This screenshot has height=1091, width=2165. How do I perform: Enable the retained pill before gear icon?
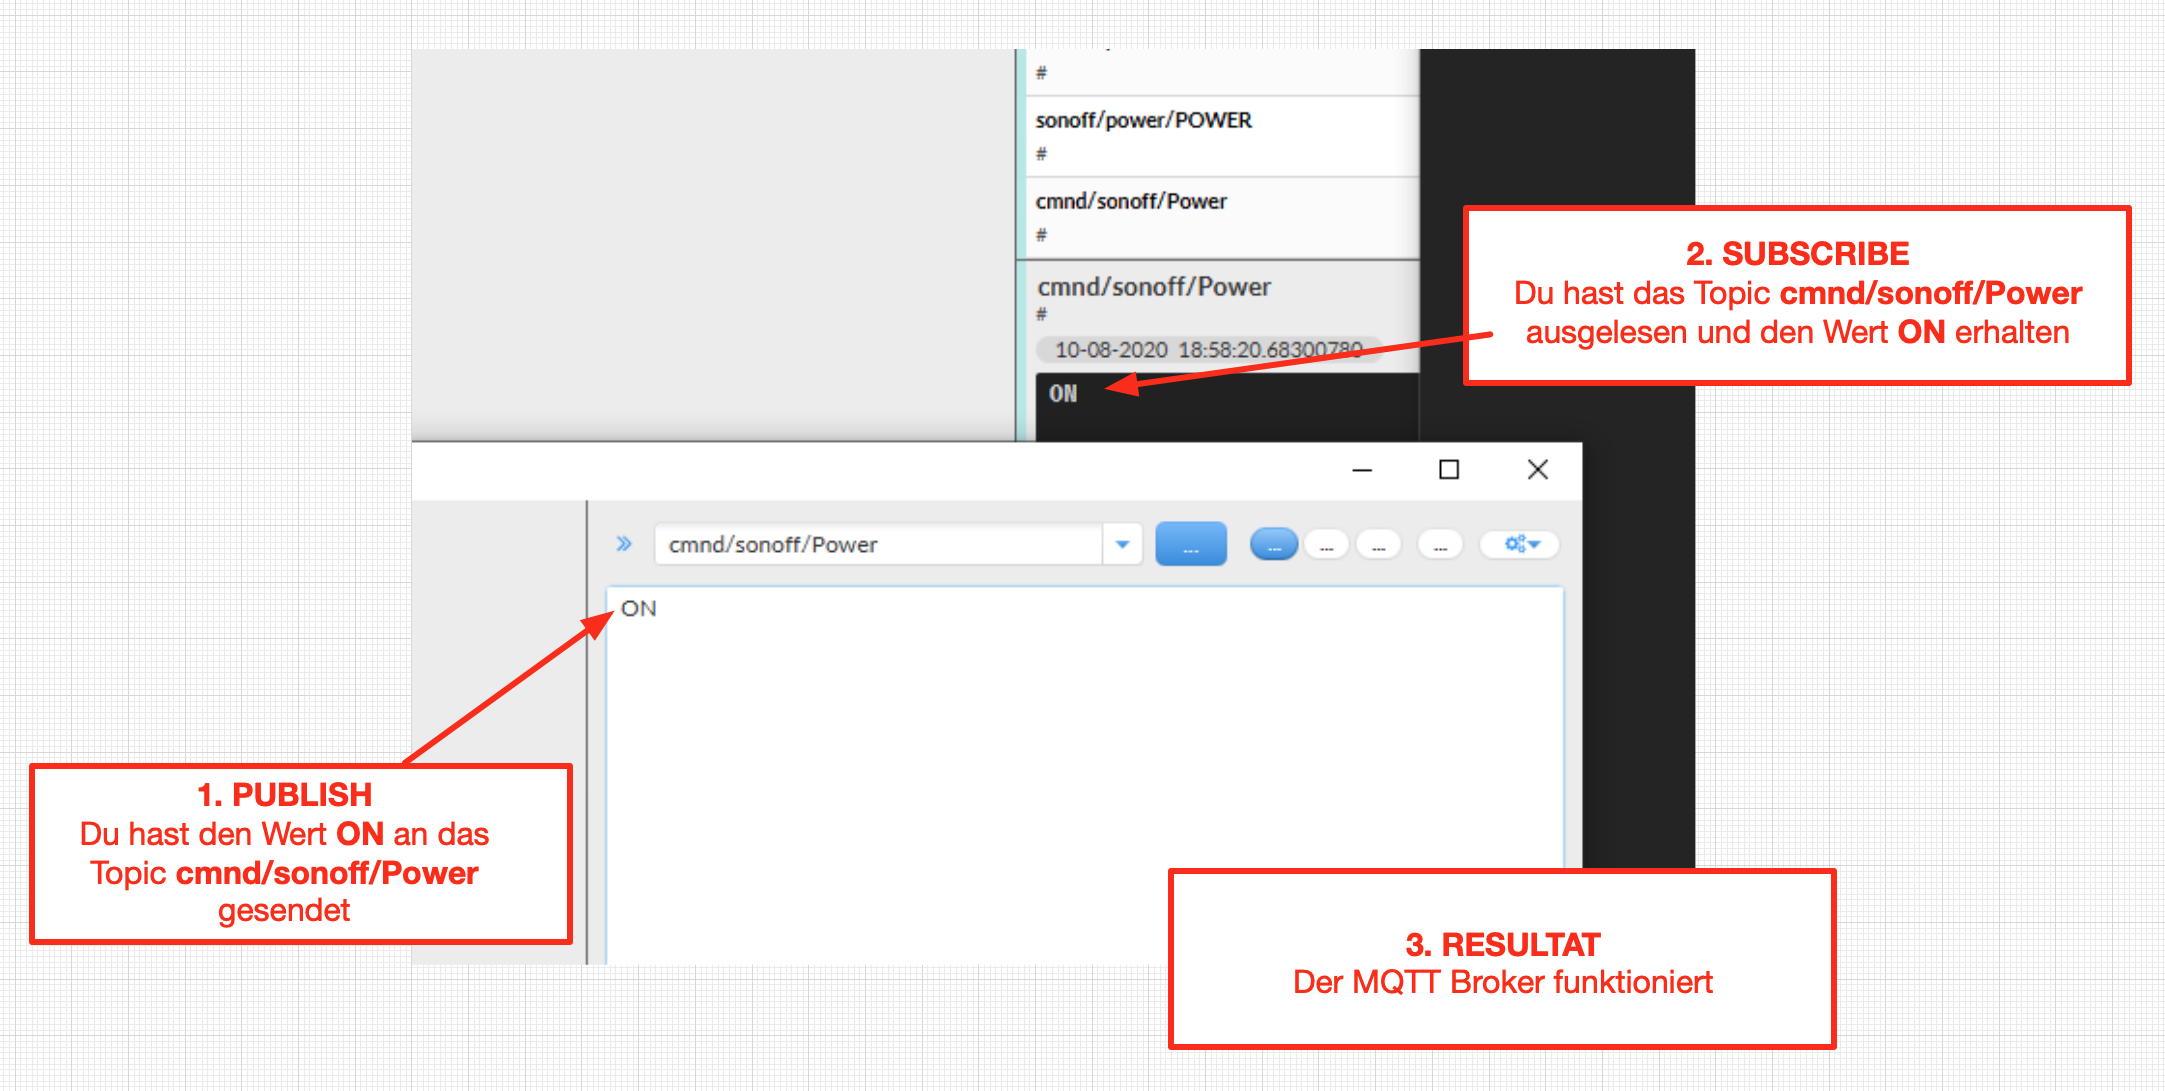pos(1440,545)
